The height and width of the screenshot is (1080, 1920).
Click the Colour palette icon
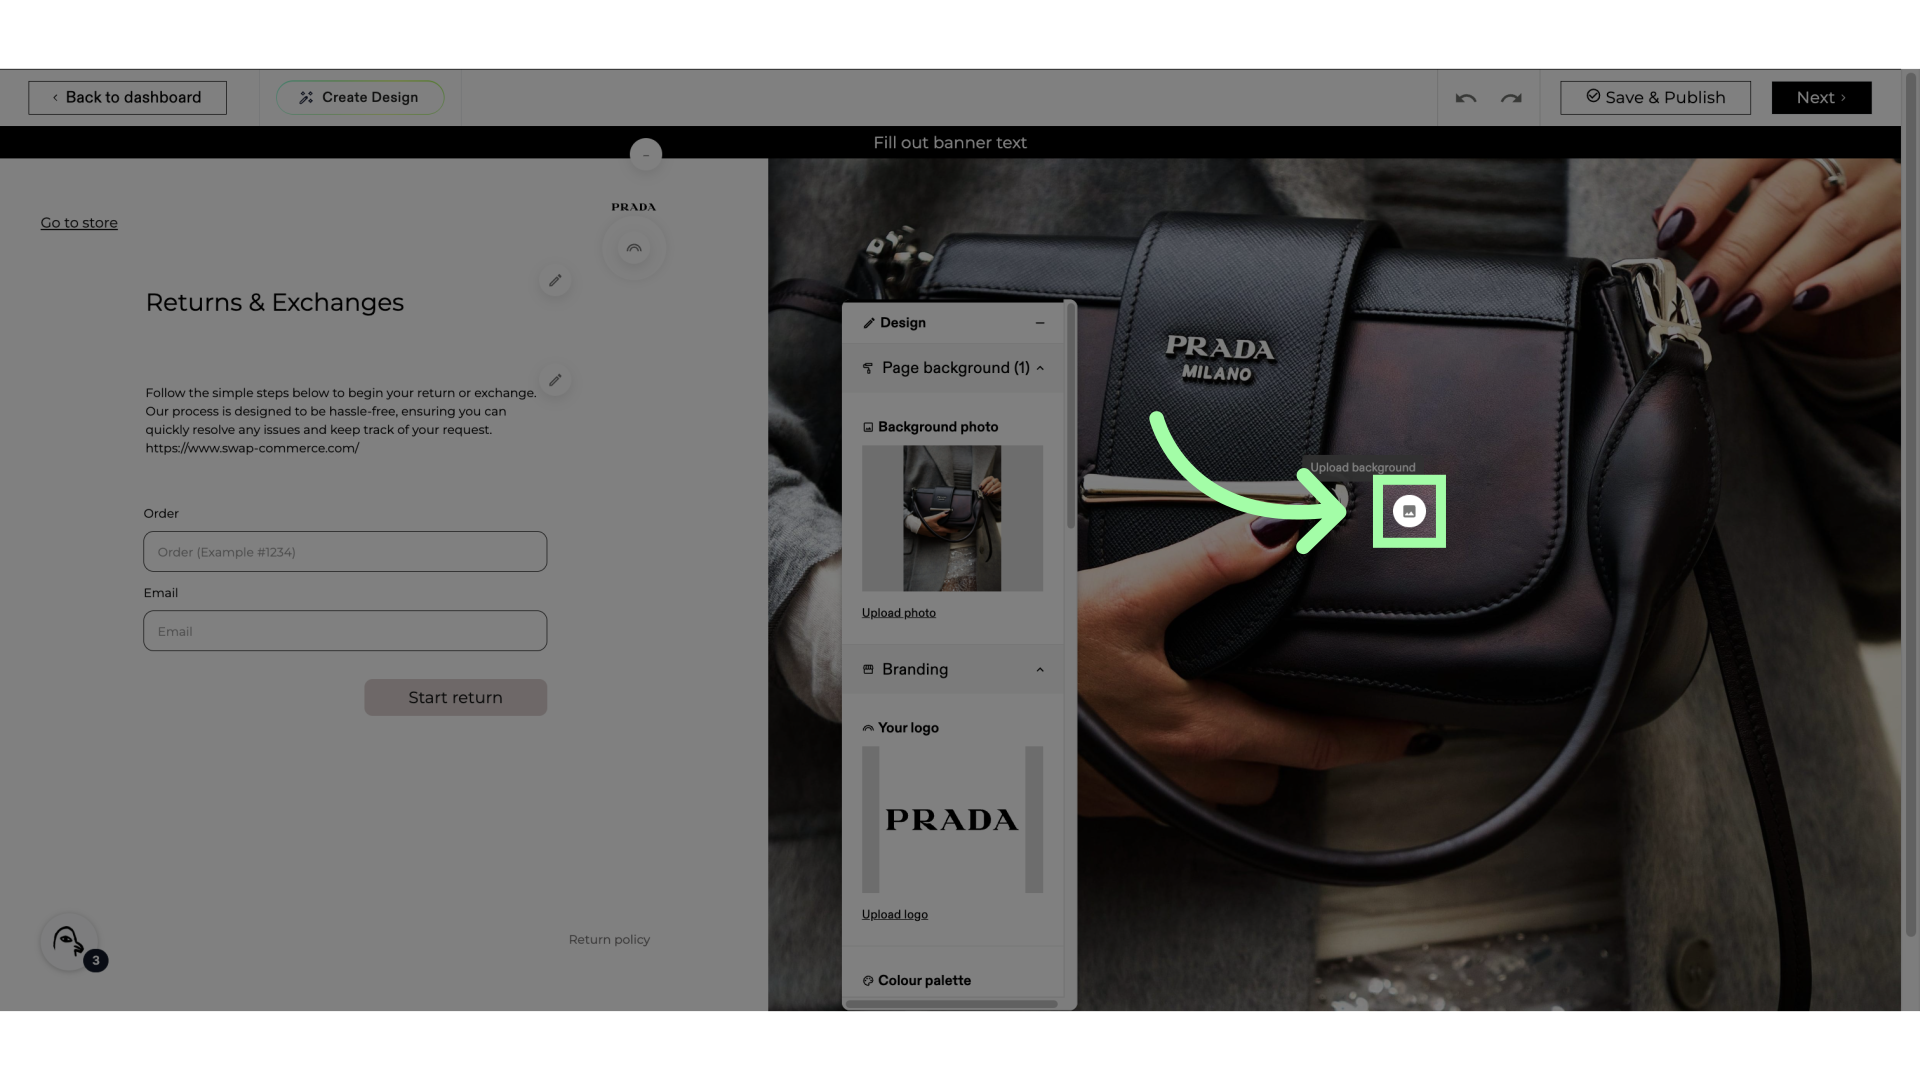click(868, 981)
